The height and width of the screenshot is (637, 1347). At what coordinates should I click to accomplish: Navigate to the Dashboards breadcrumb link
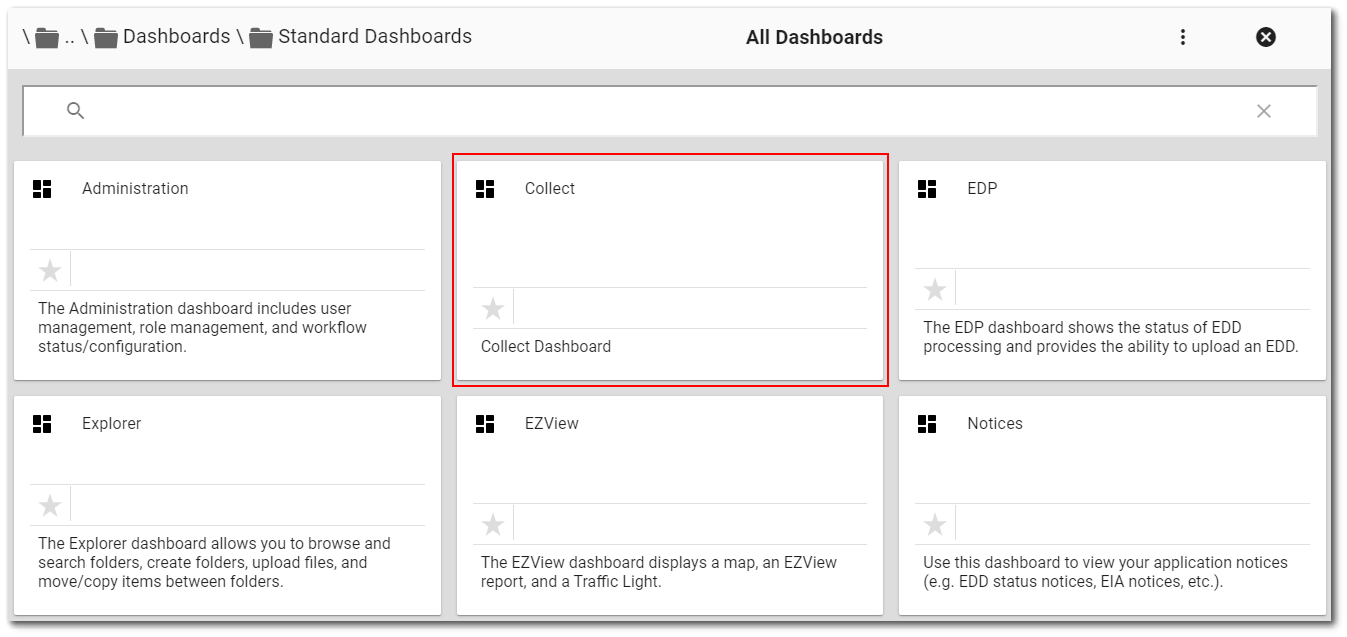click(x=176, y=36)
